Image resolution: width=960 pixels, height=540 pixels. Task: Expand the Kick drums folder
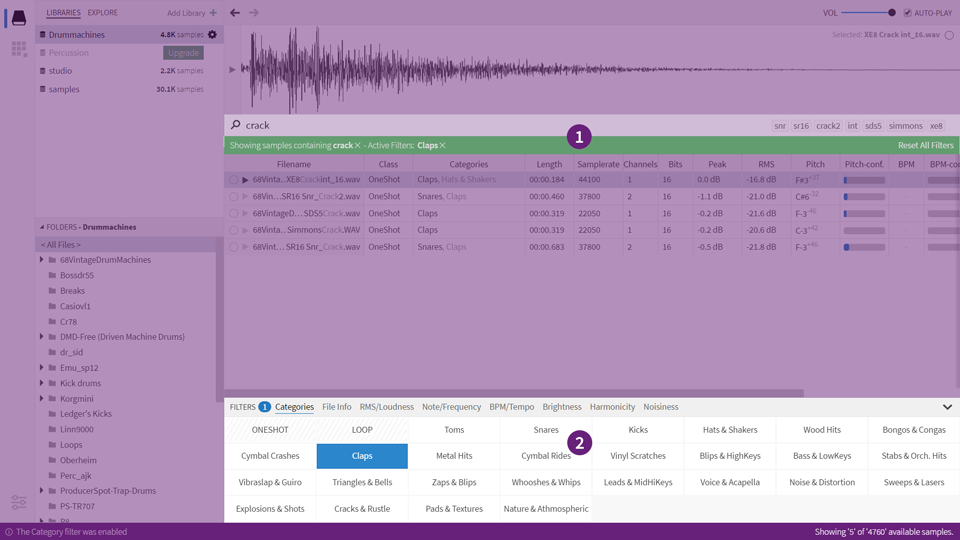[42, 383]
